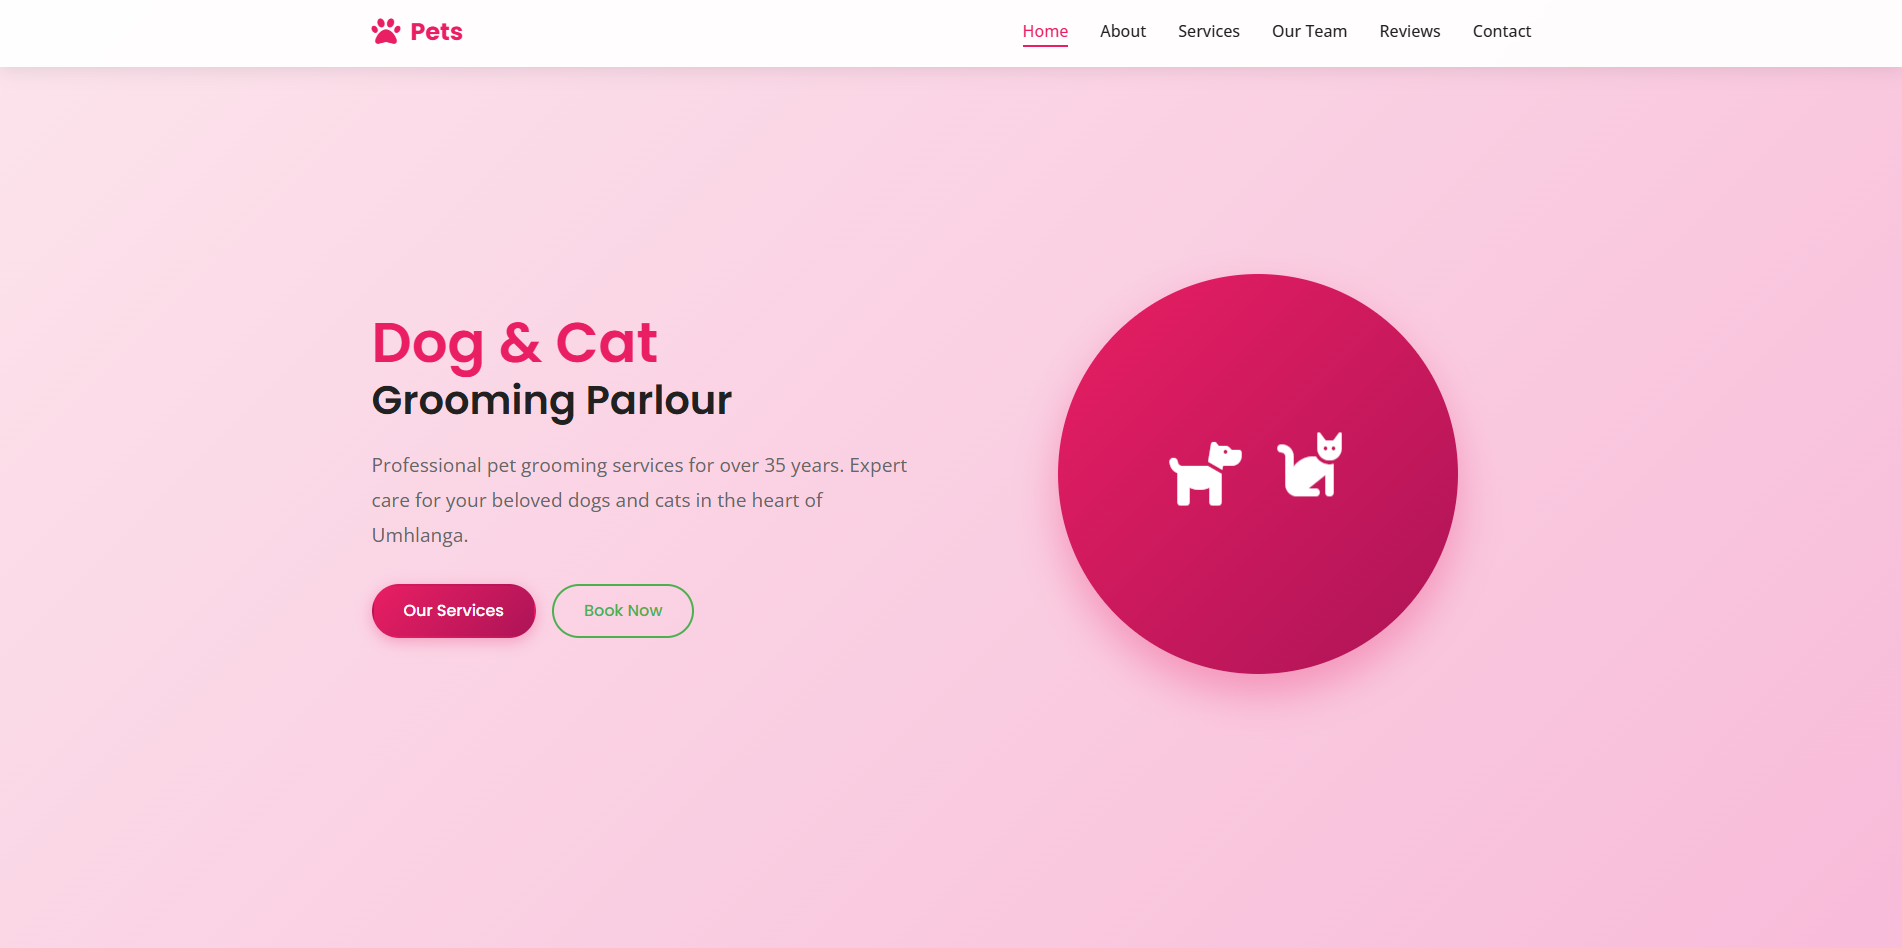The image size is (1902, 948).
Task: Click the professional grooming description paragraph
Action: coord(640,500)
